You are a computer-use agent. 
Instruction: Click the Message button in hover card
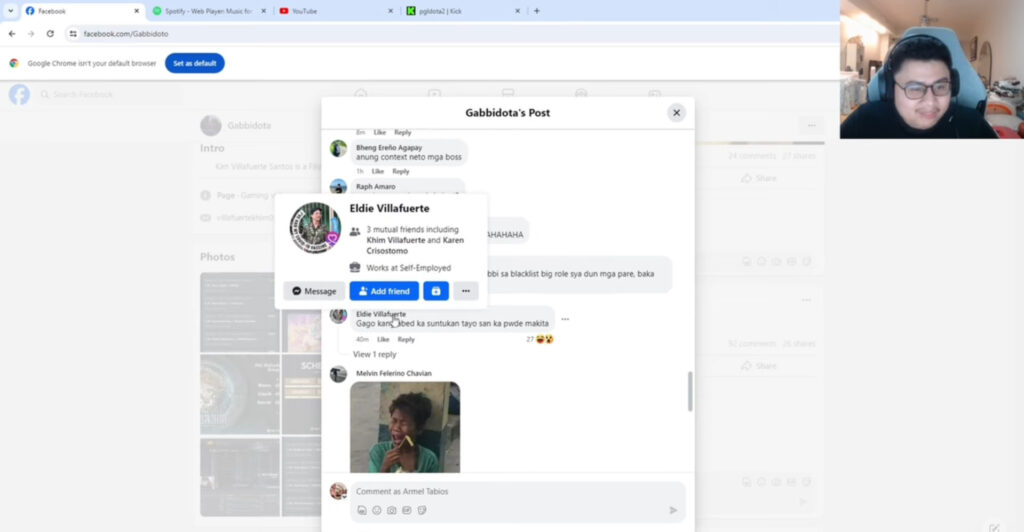click(x=314, y=291)
